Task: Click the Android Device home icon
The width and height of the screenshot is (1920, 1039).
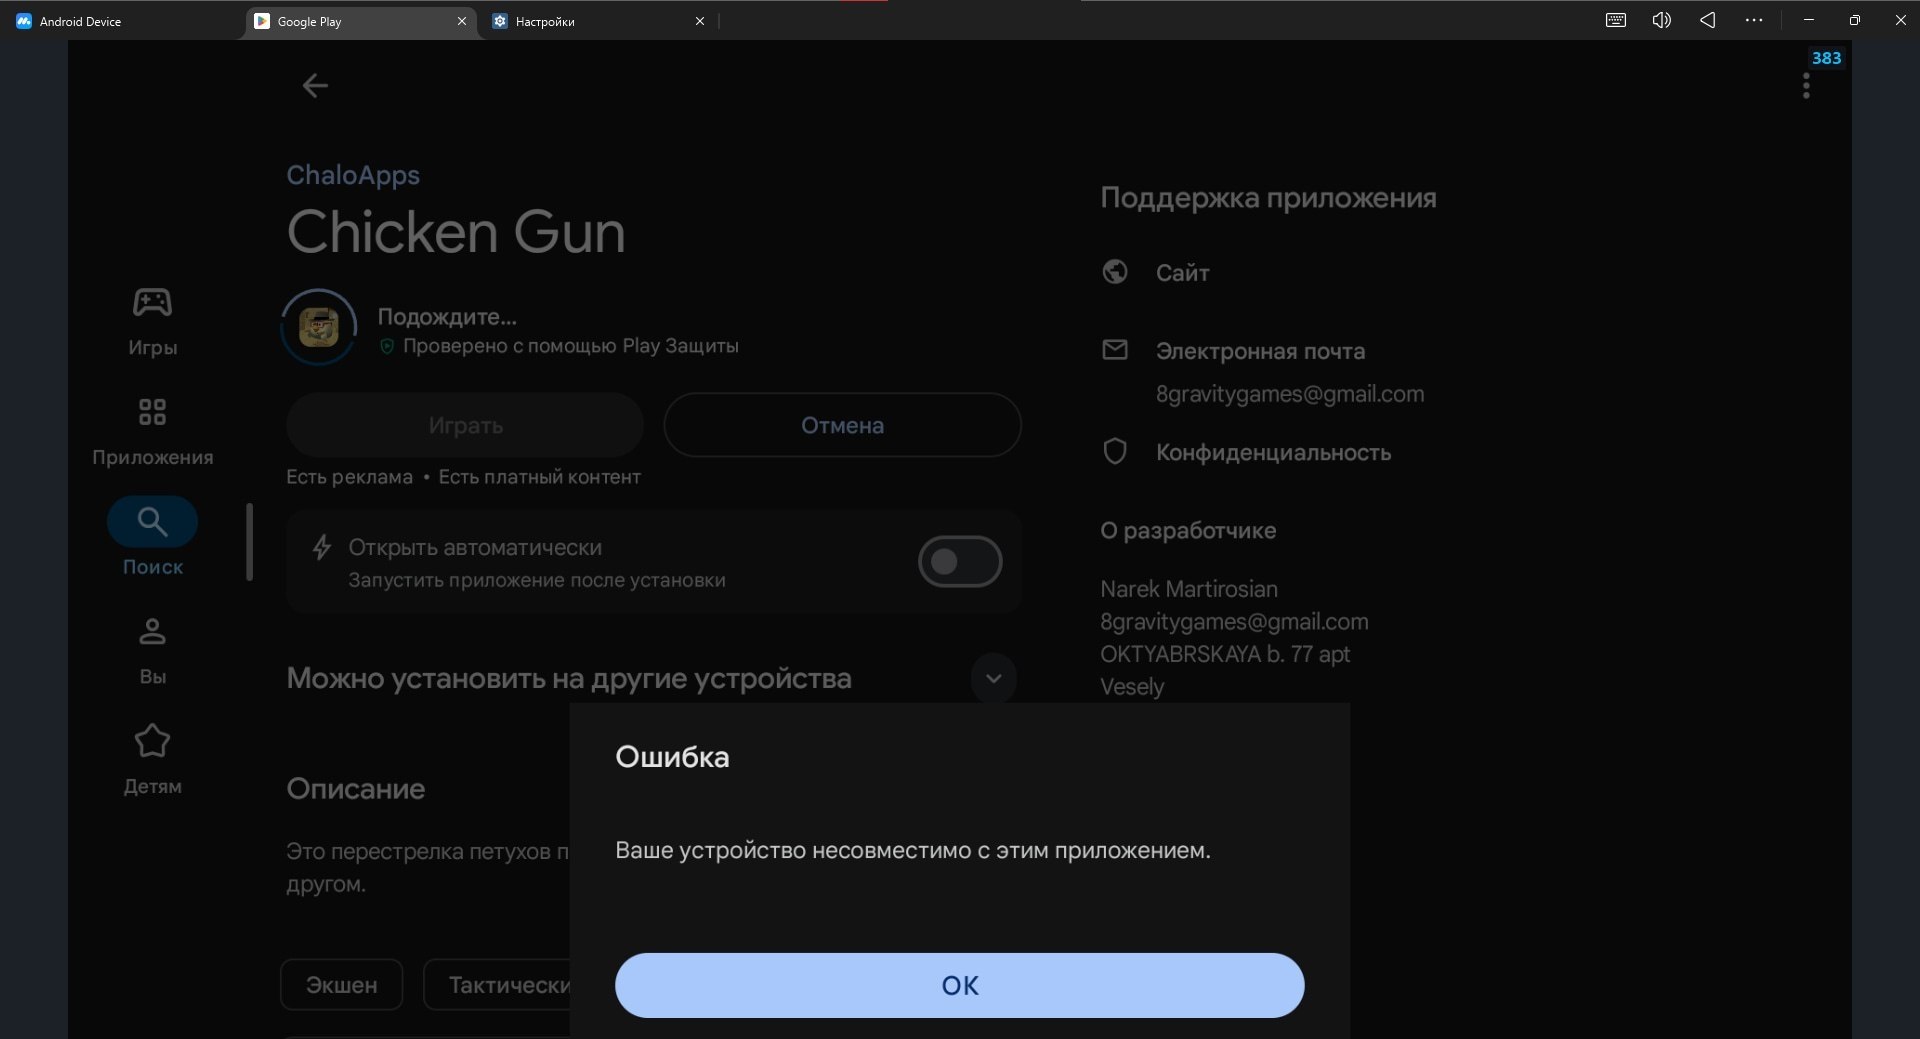Action: tap(24, 21)
